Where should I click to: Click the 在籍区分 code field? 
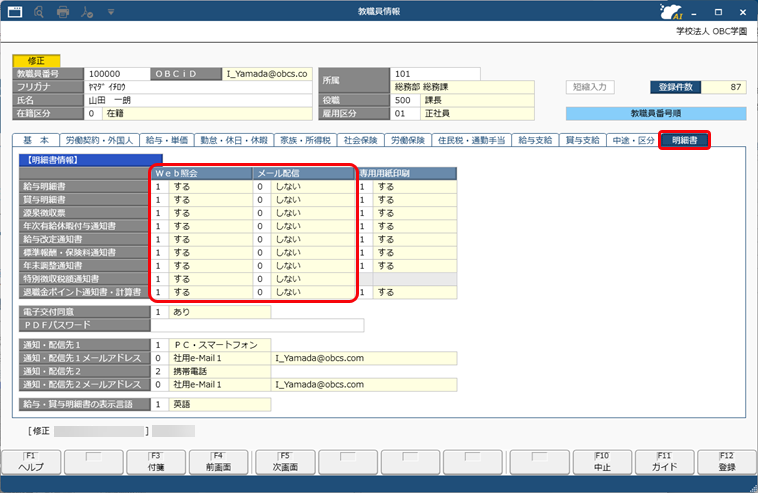coord(92,114)
